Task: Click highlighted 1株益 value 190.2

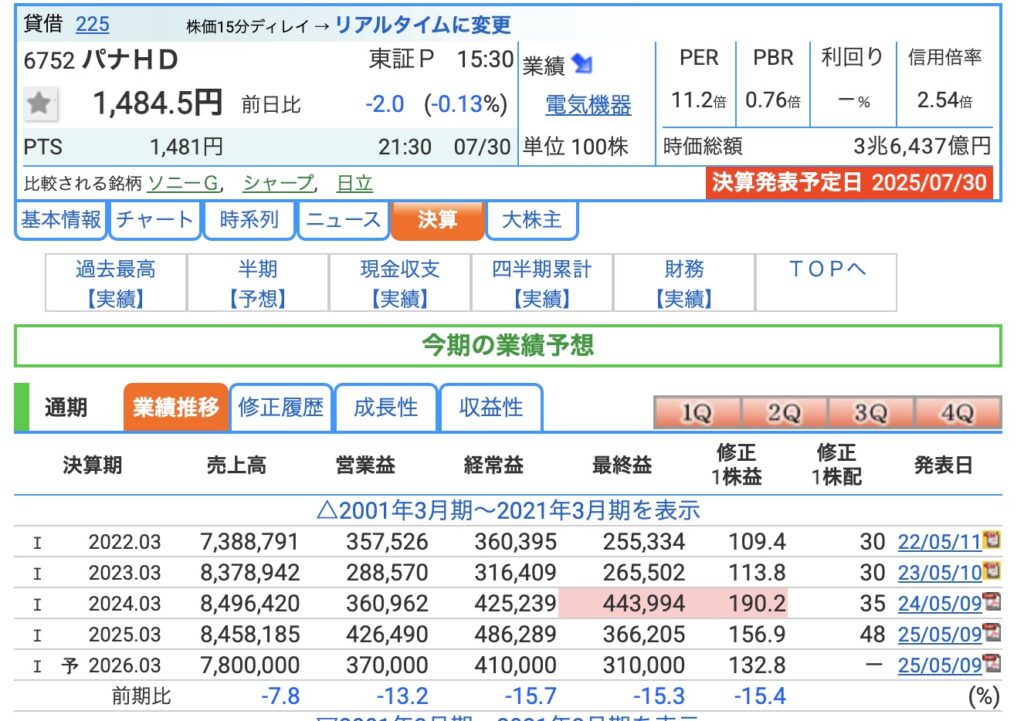Action: 757,603
